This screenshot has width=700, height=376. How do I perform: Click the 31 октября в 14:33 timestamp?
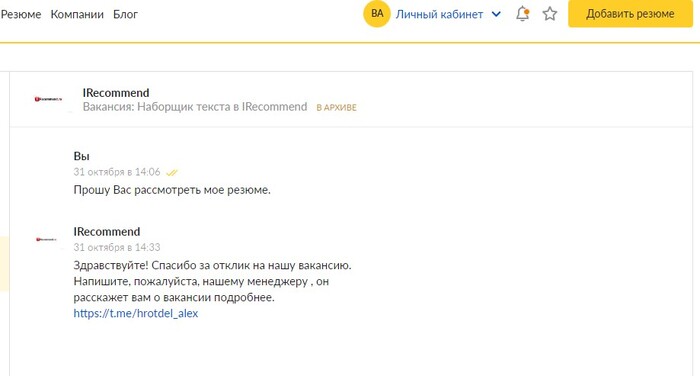(117, 247)
